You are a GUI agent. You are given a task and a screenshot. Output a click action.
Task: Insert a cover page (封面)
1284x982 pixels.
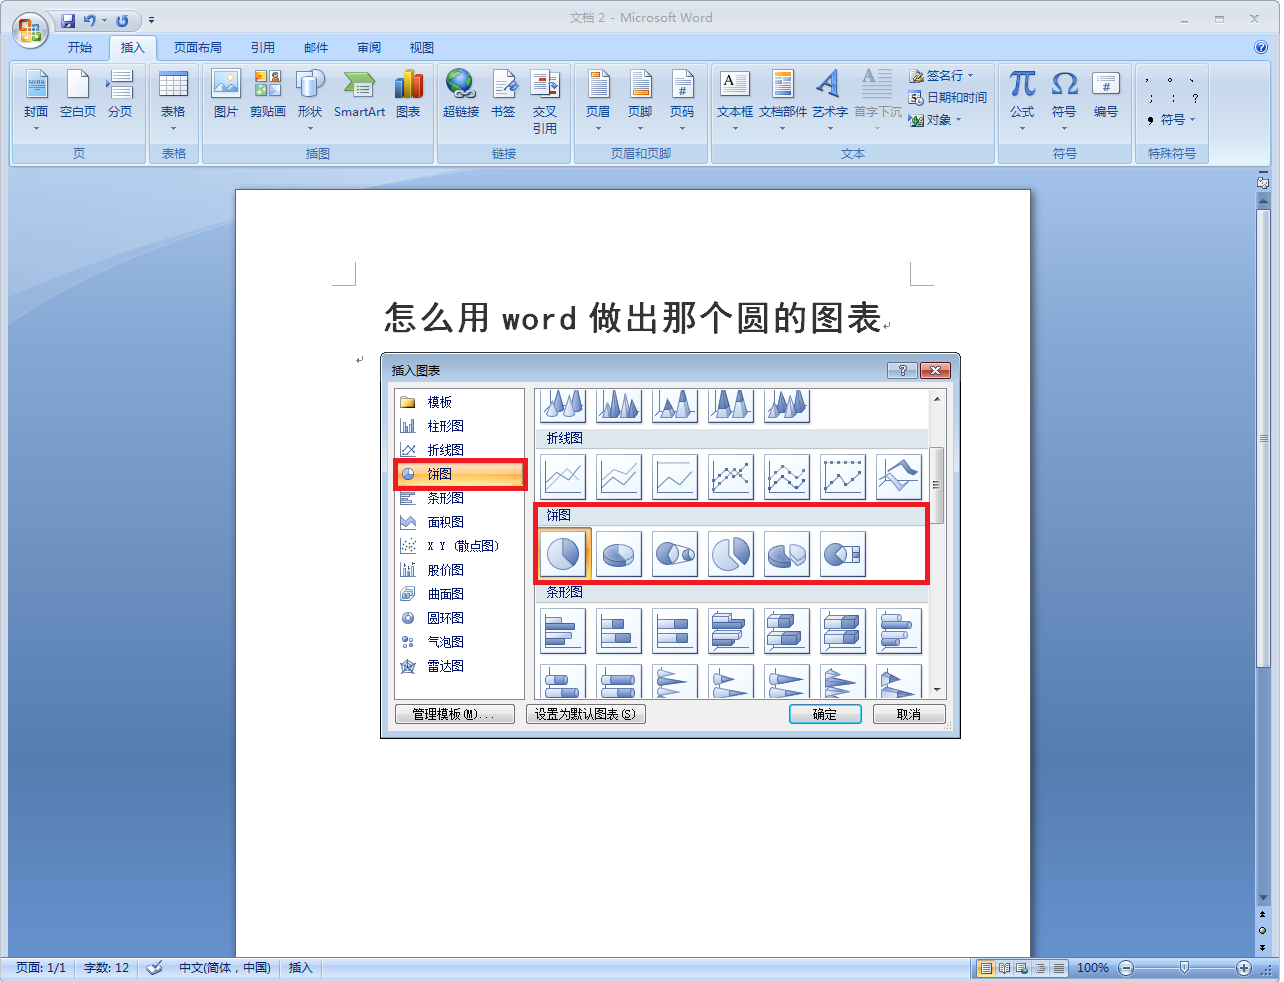(36, 100)
